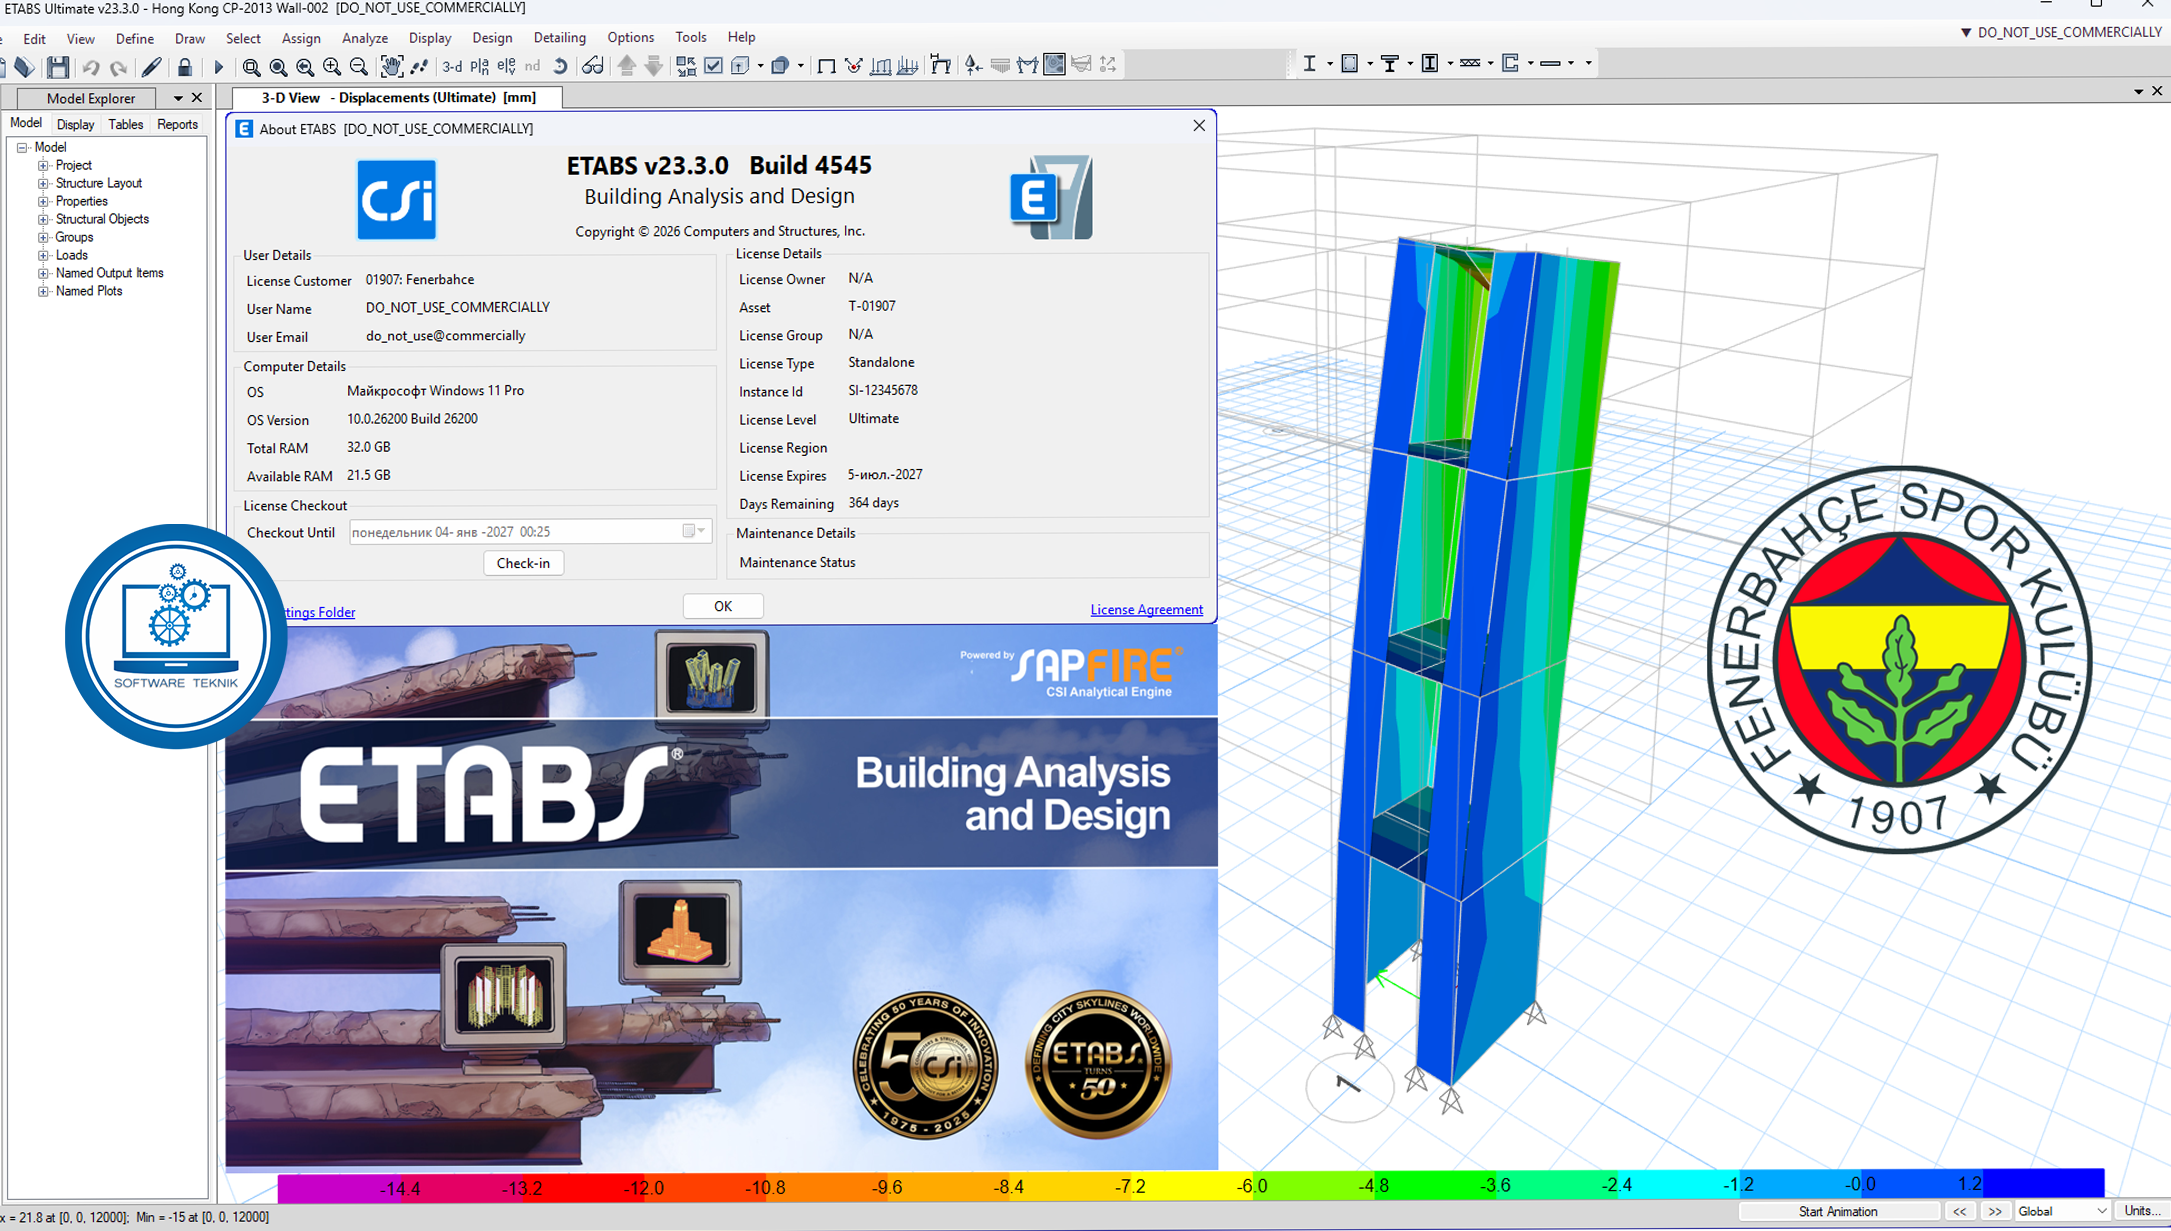Select the Rubber Band Zoom magnifier icon

pos(251,67)
